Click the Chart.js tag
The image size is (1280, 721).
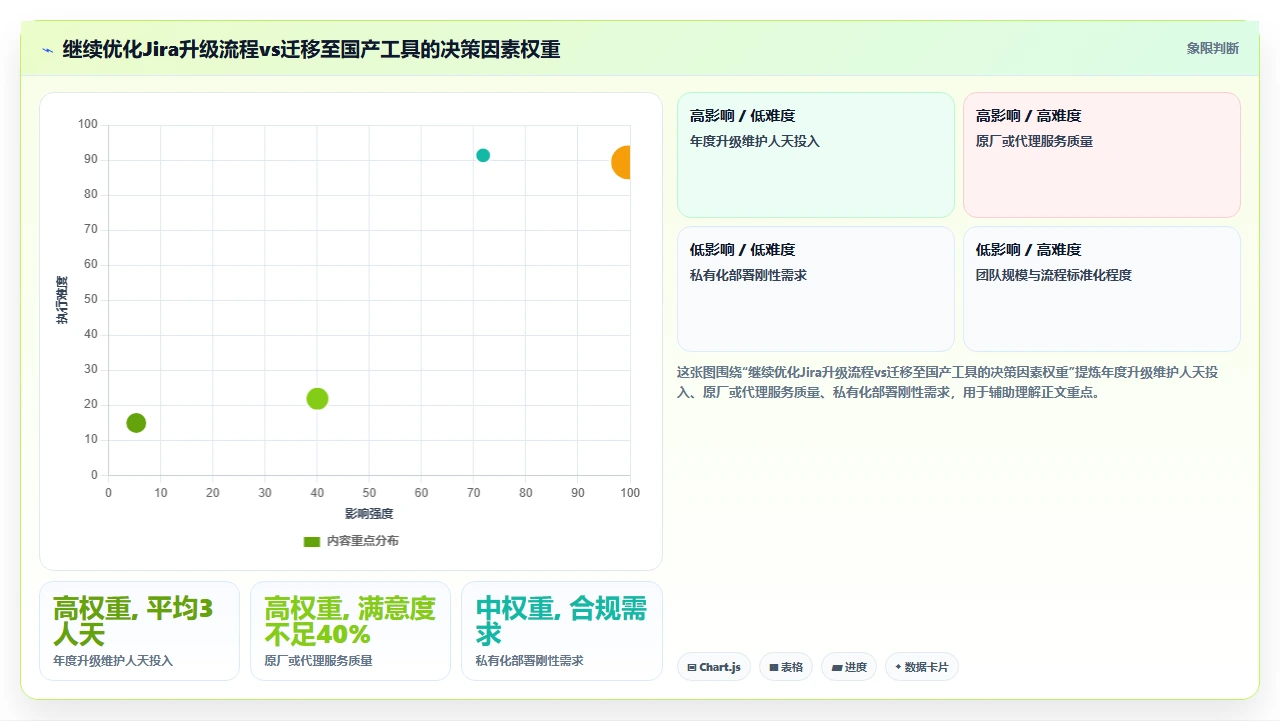[714, 667]
